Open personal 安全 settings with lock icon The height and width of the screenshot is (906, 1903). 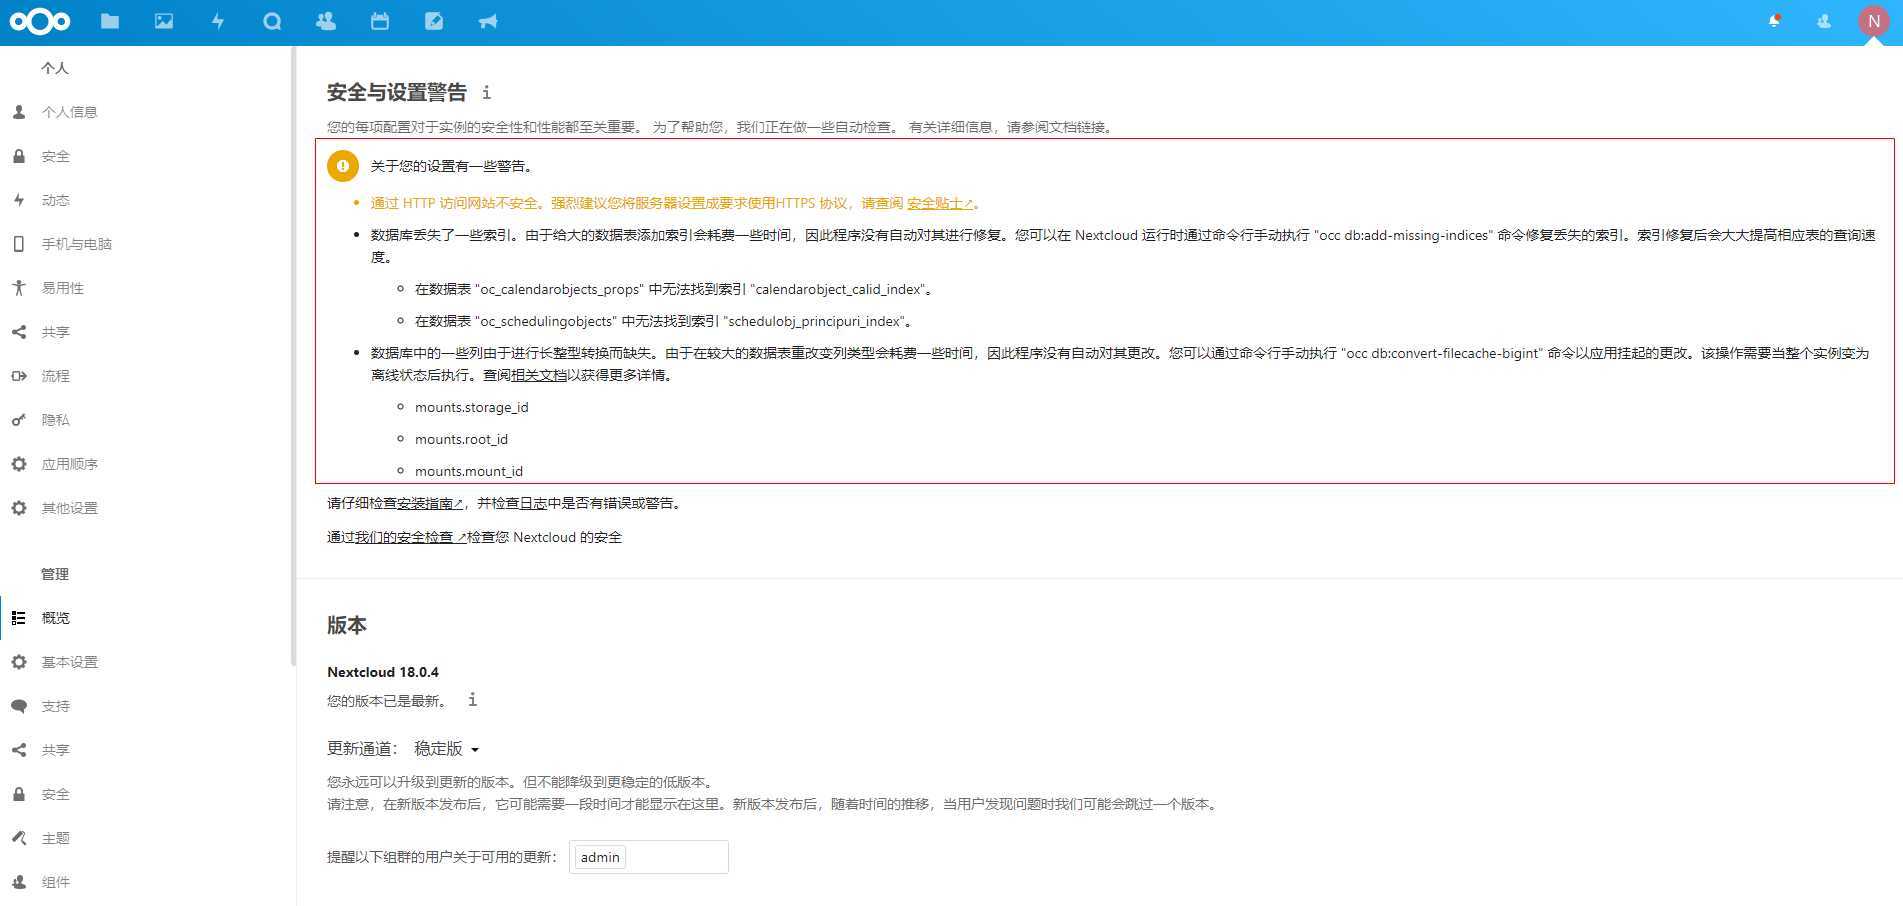[146, 156]
